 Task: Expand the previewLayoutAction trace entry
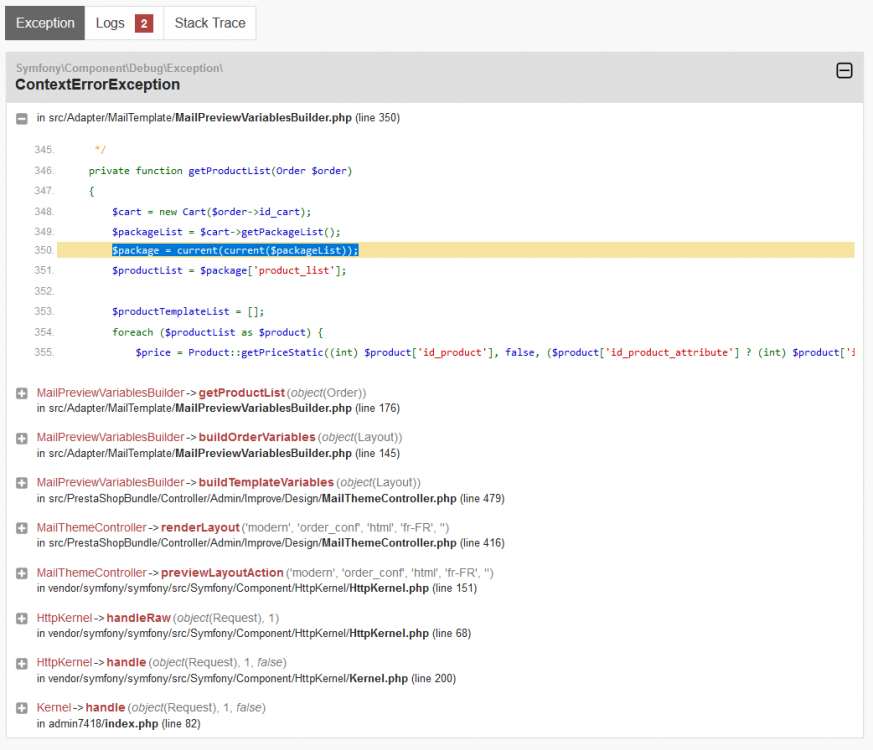coord(22,573)
